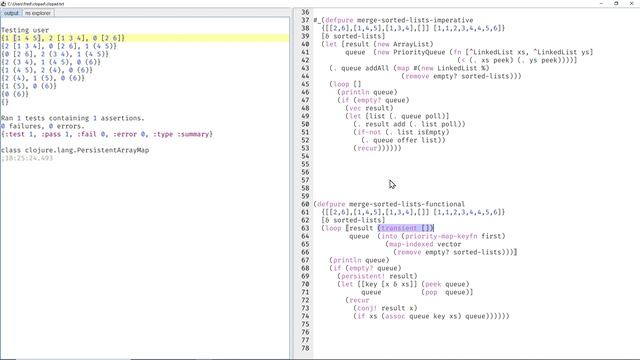The height and width of the screenshot is (360, 640).
Task: Minimize the editor window
Action: pos(601,3)
